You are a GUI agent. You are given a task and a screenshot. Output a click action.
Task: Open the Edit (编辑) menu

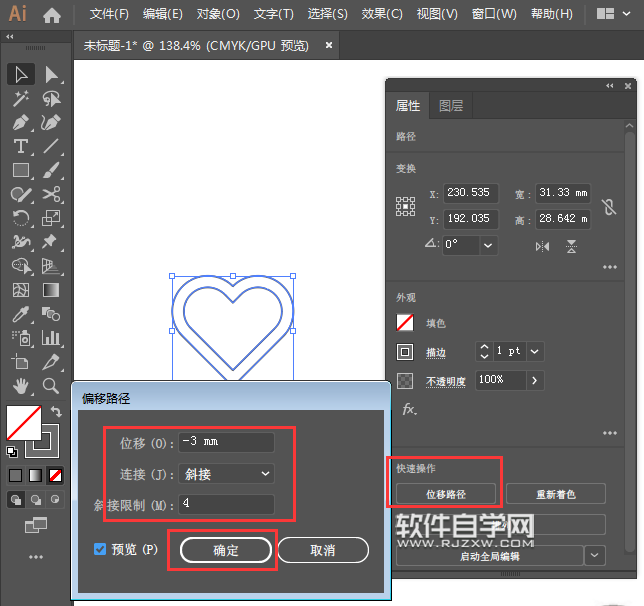click(x=163, y=14)
